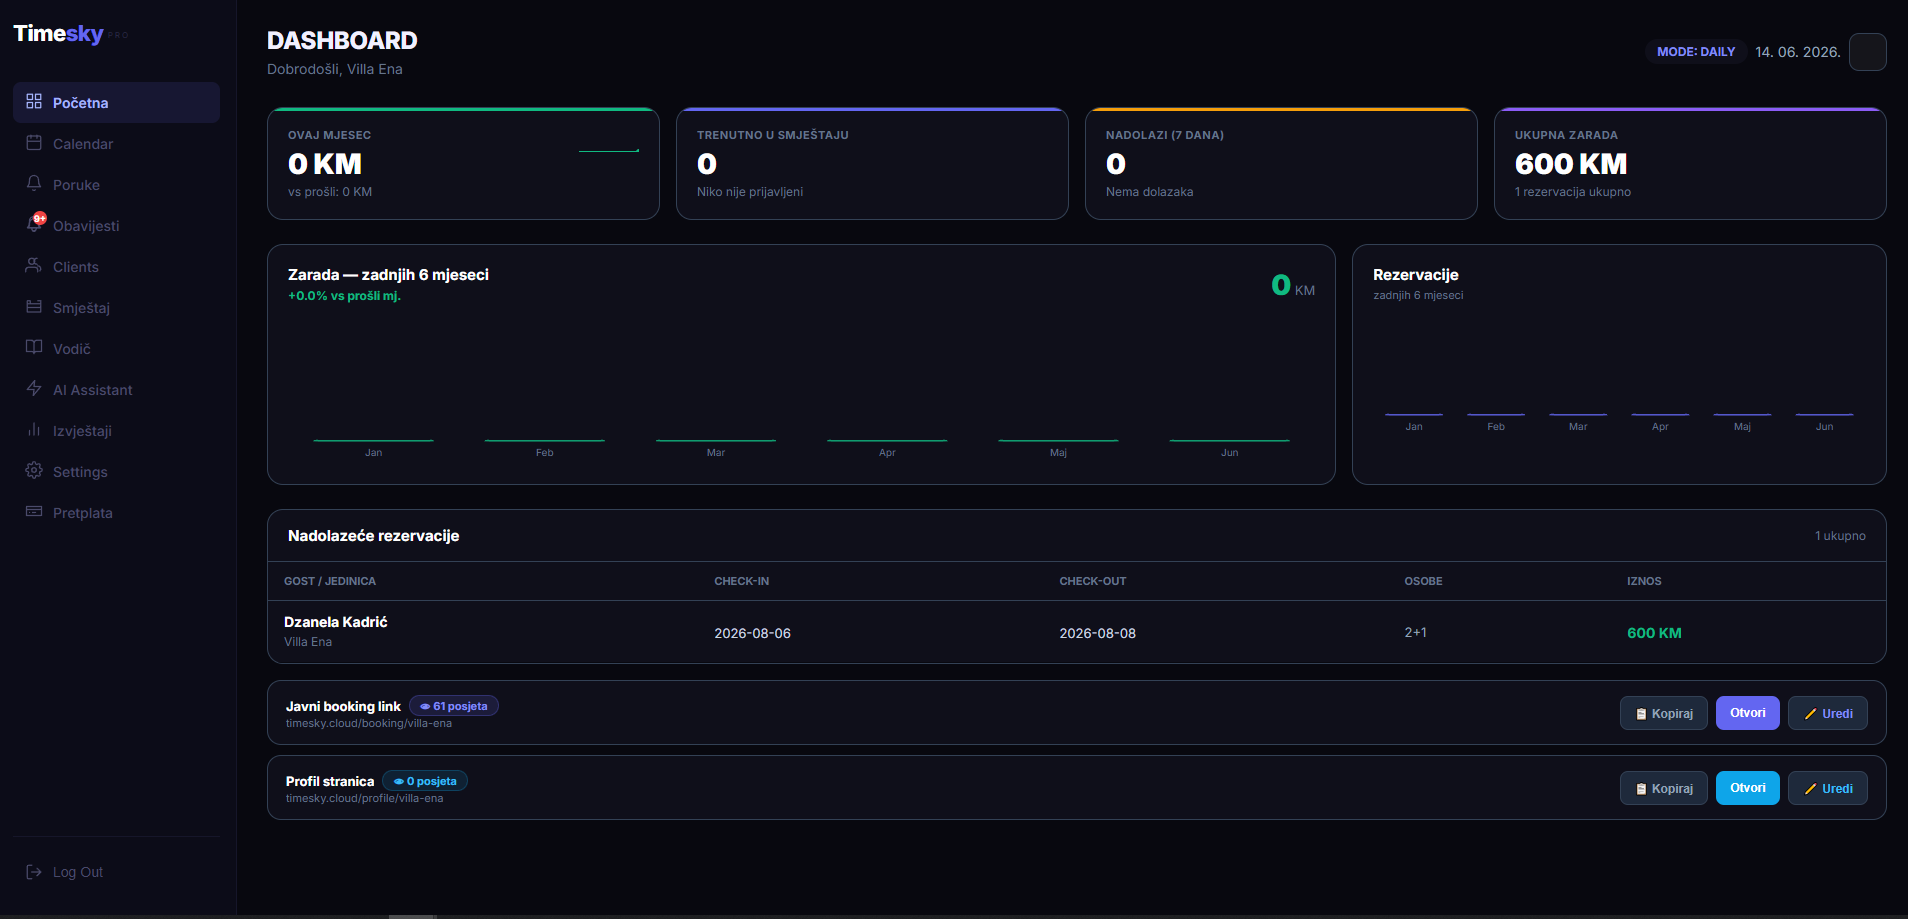Viewport: 1908px width, 919px height.
Task: Open Pretplata subscription page
Action: coord(116,512)
